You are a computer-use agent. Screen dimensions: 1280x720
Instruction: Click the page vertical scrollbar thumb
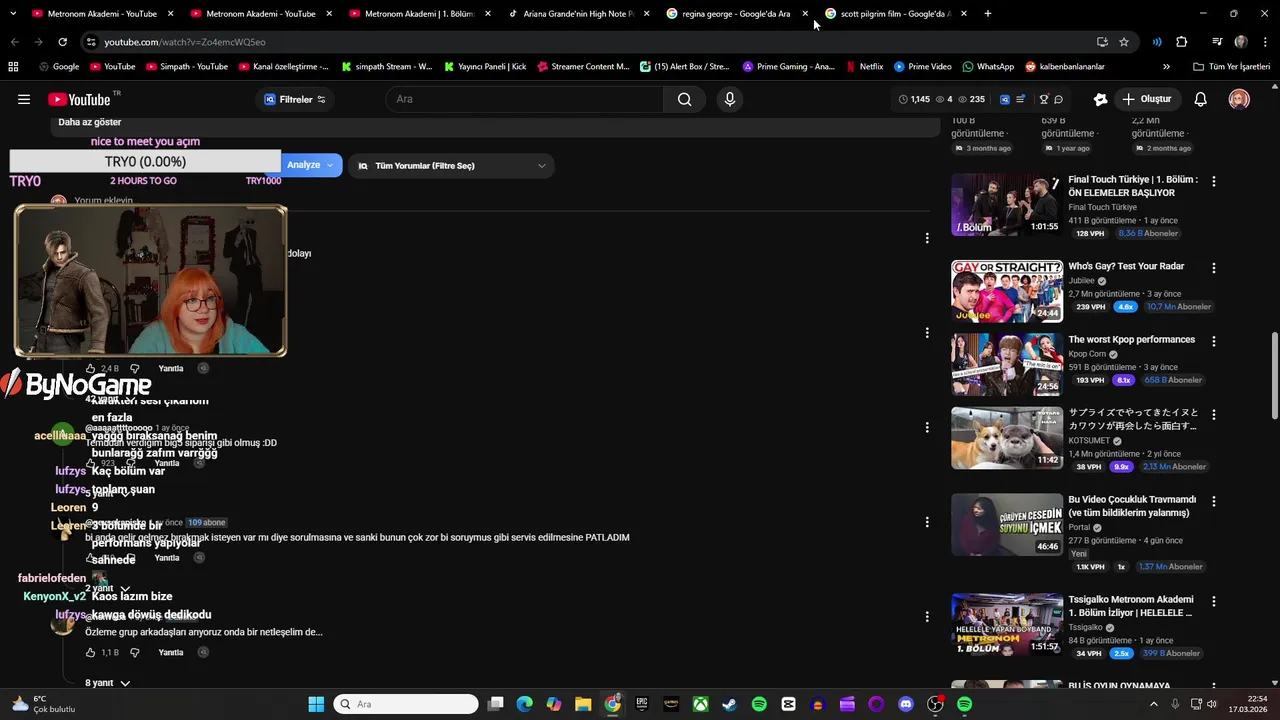pyautogui.click(x=1274, y=376)
